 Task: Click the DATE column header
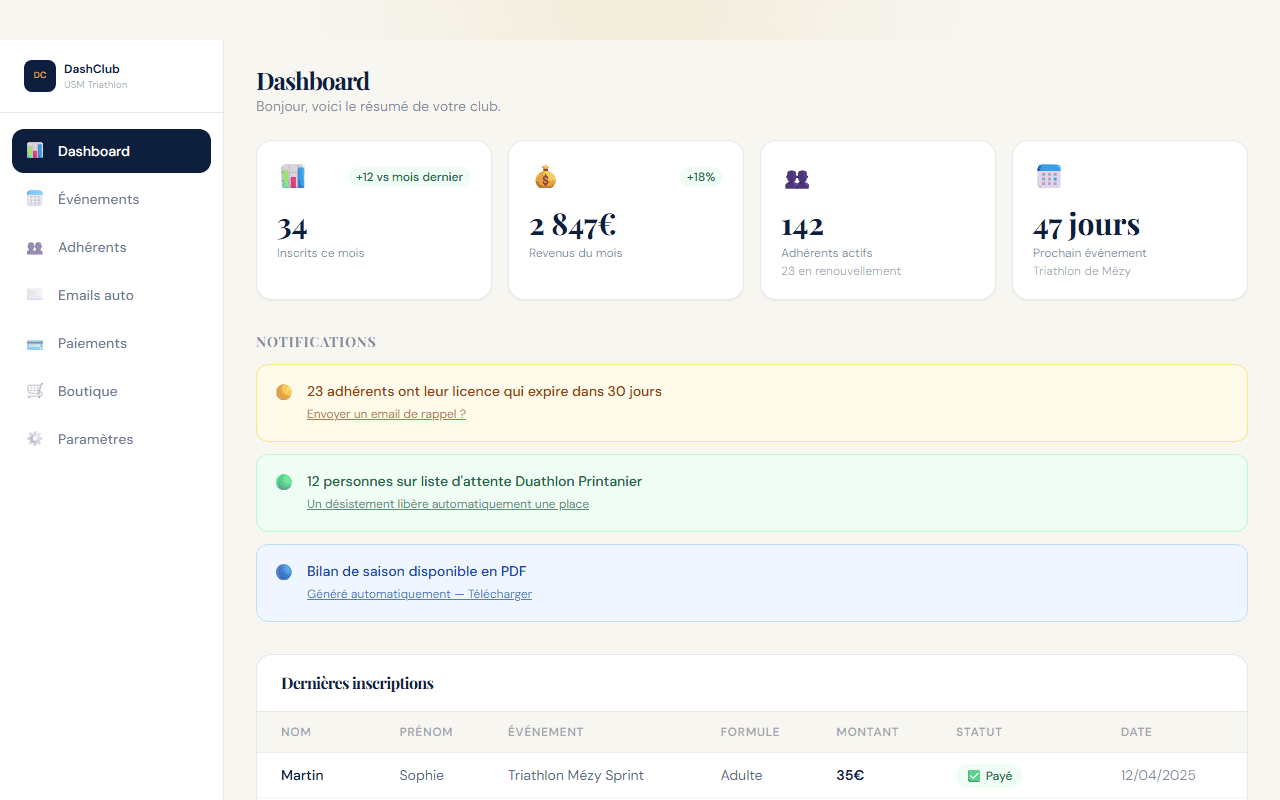[x=1136, y=732]
